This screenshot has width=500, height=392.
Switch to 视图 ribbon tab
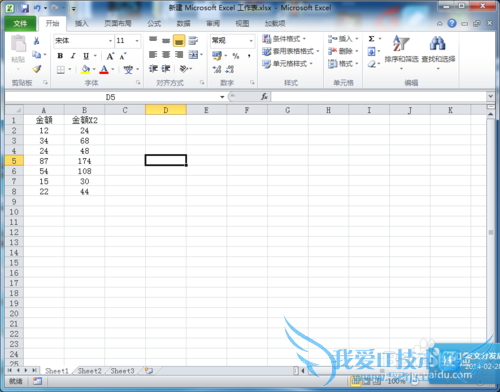click(x=242, y=23)
